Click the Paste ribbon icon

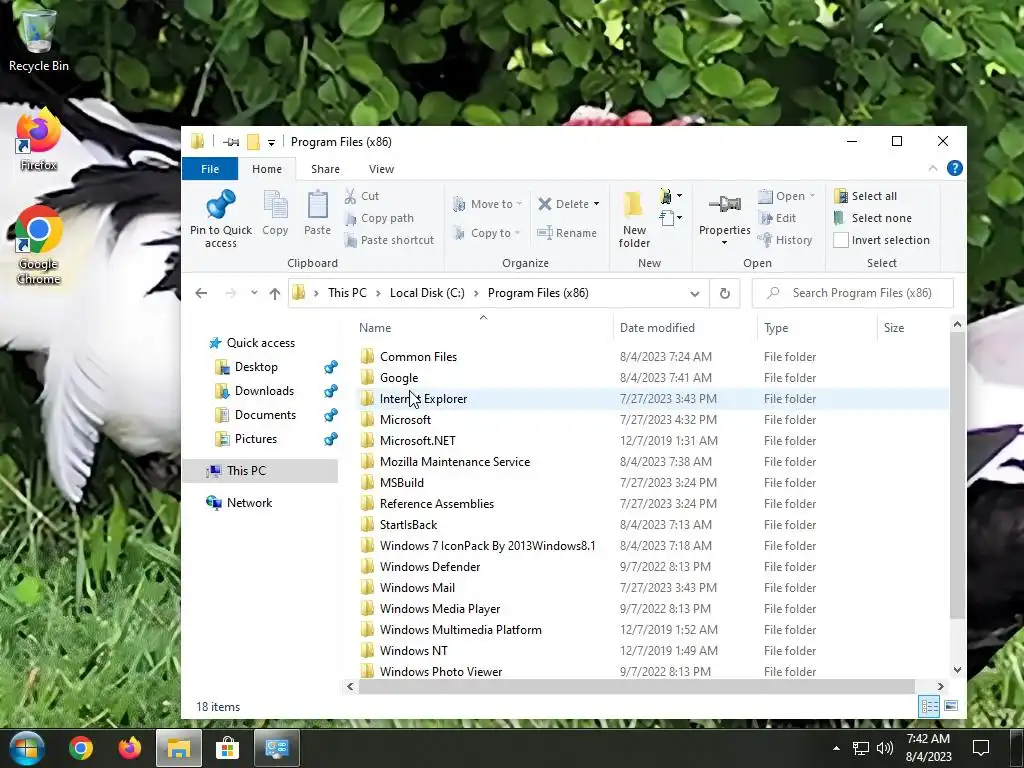[317, 205]
